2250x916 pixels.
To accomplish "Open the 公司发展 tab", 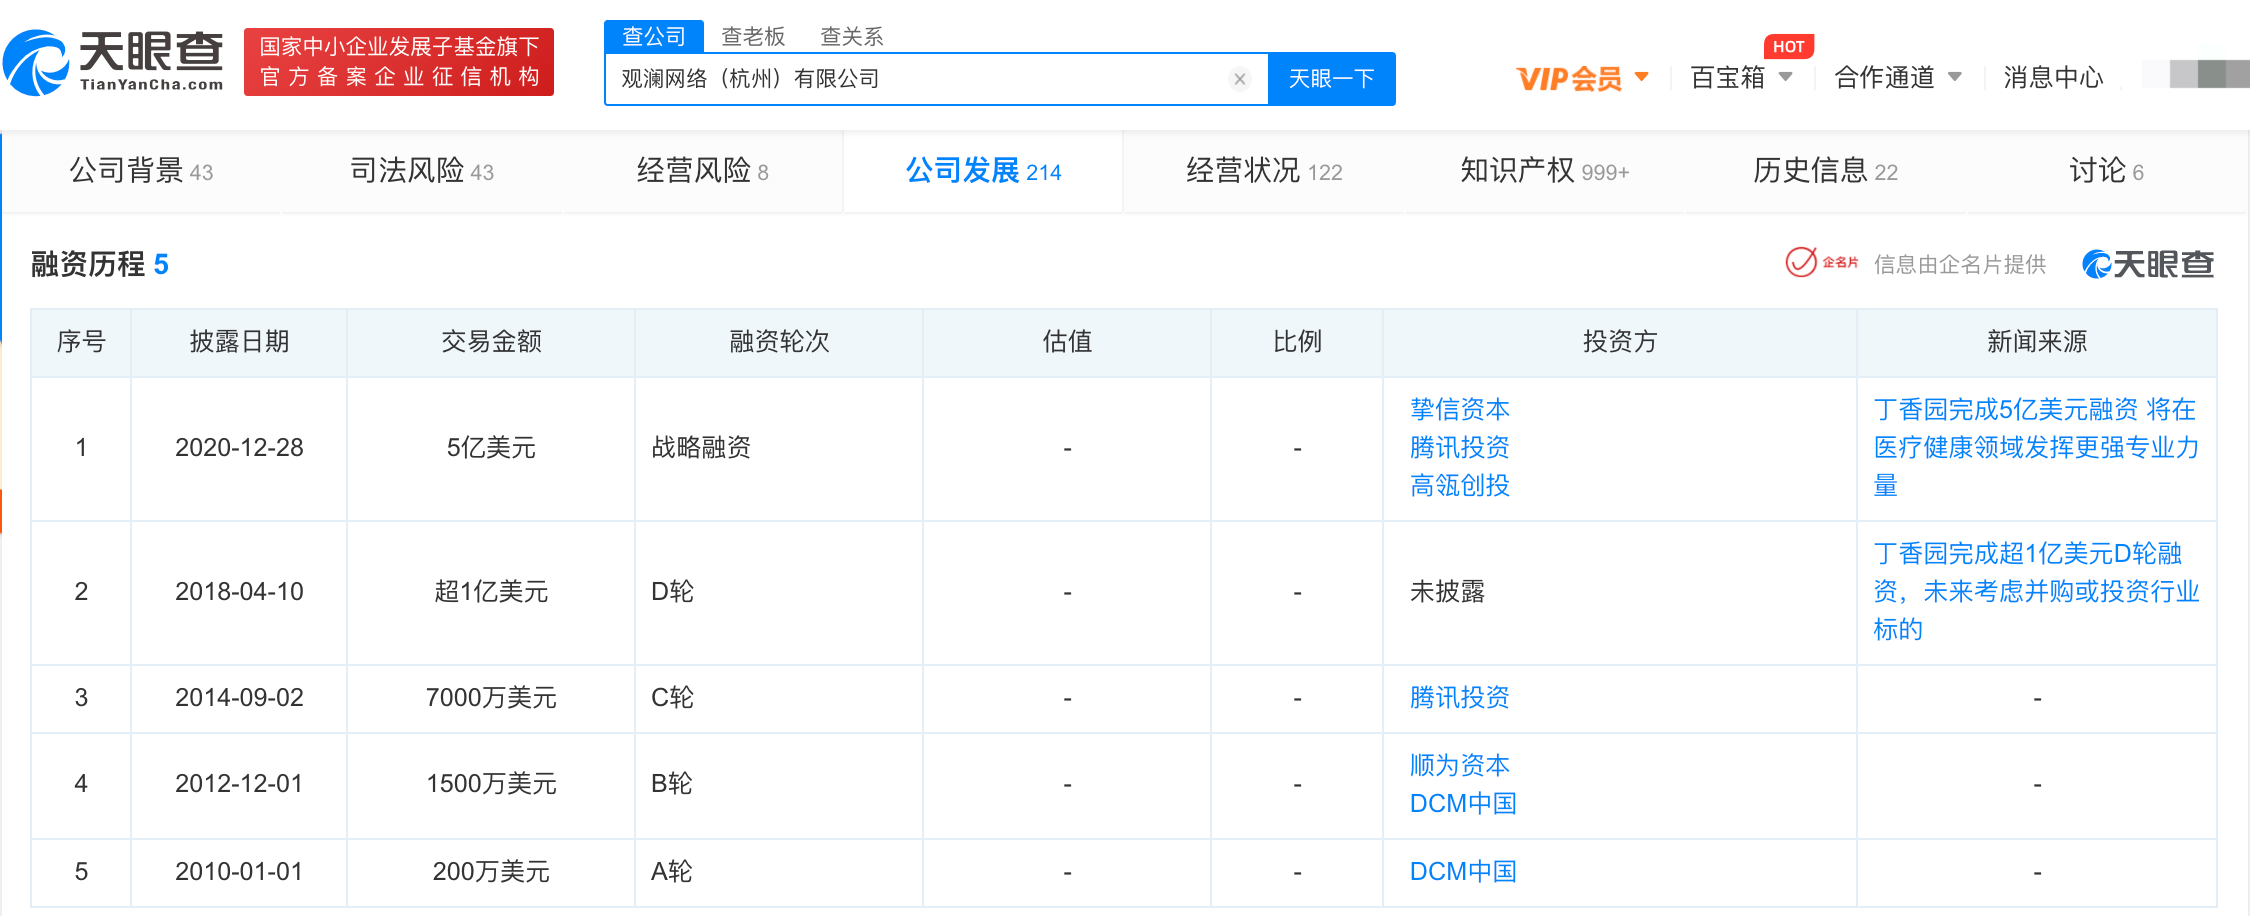I will [983, 171].
